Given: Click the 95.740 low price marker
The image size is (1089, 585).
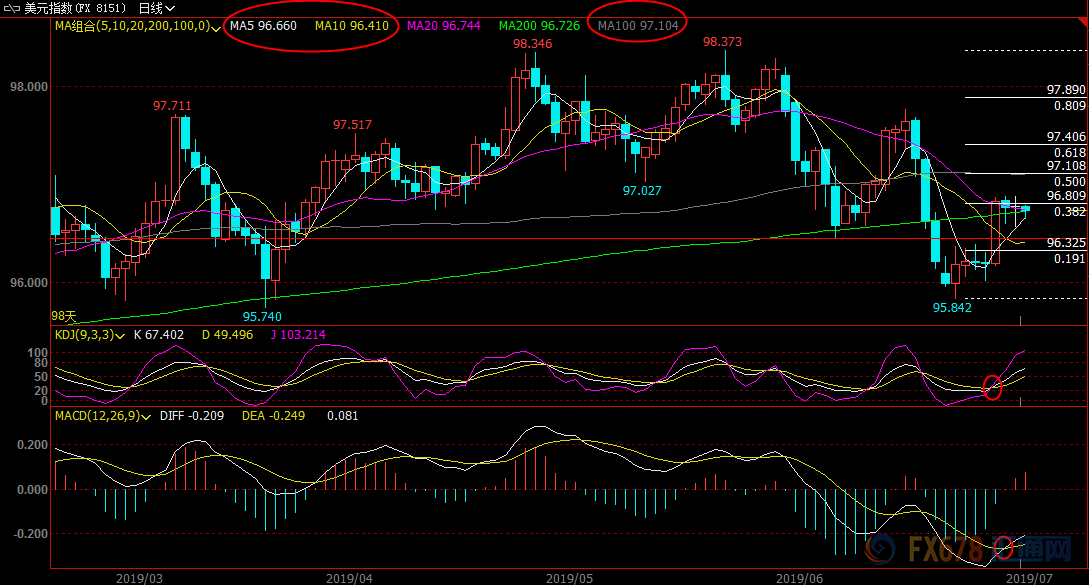Looking at the screenshot, I should tap(262, 317).
